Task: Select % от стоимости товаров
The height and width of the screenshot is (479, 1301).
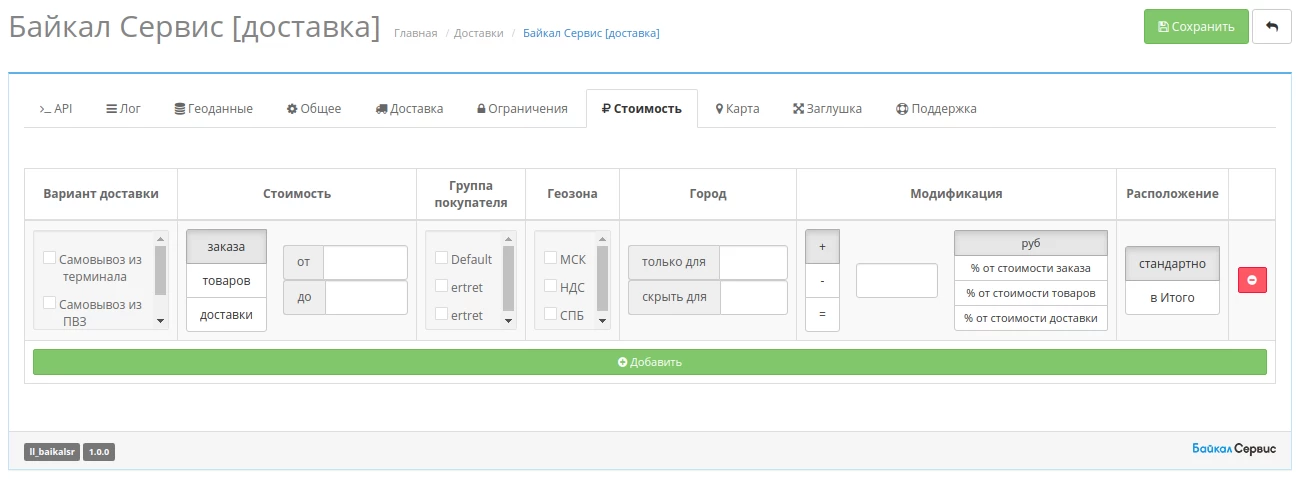Action: coord(1031,293)
